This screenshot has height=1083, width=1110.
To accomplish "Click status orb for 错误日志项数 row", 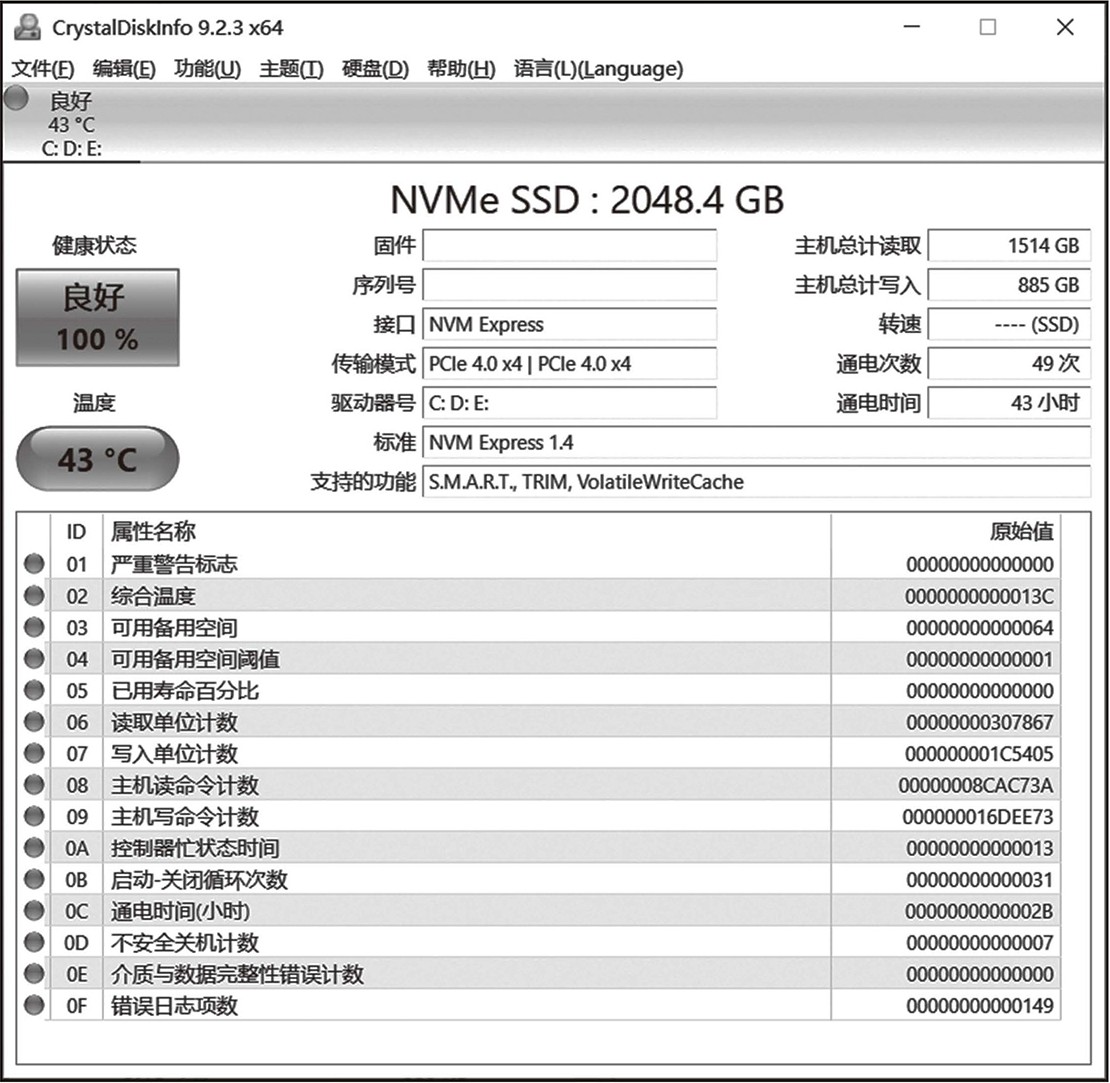I will 34,1006.
